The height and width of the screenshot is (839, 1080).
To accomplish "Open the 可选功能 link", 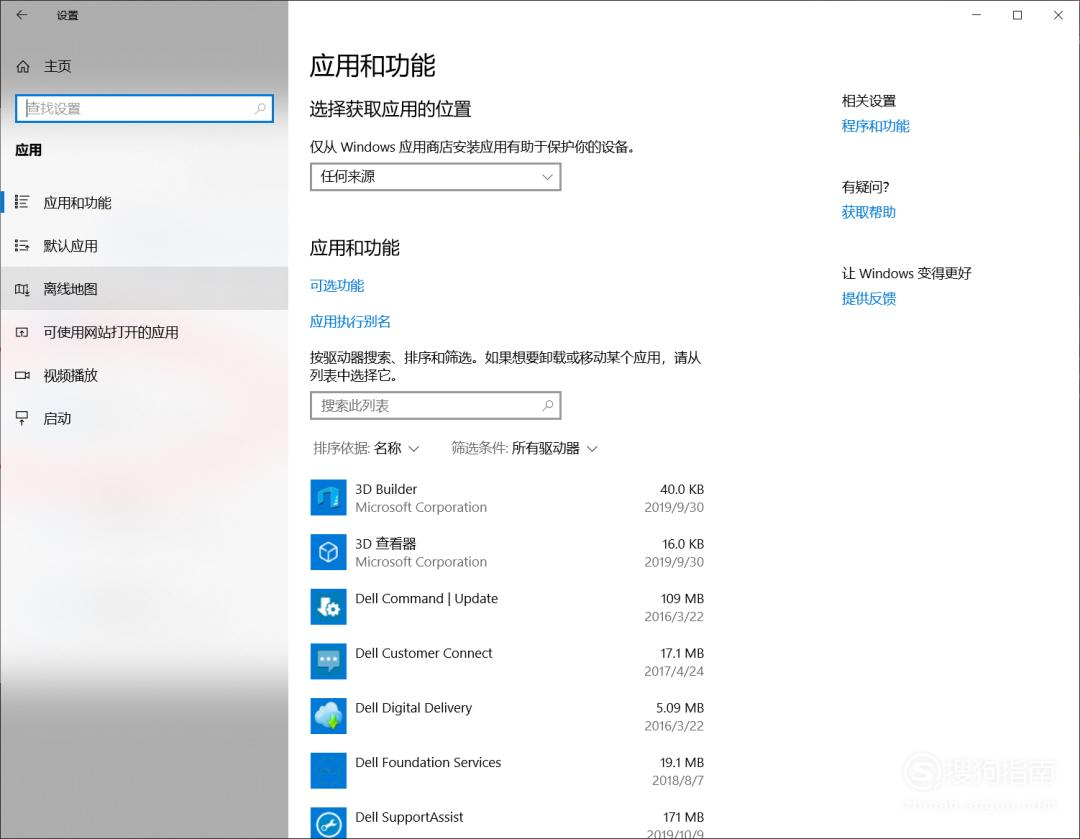I will point(337,285).
